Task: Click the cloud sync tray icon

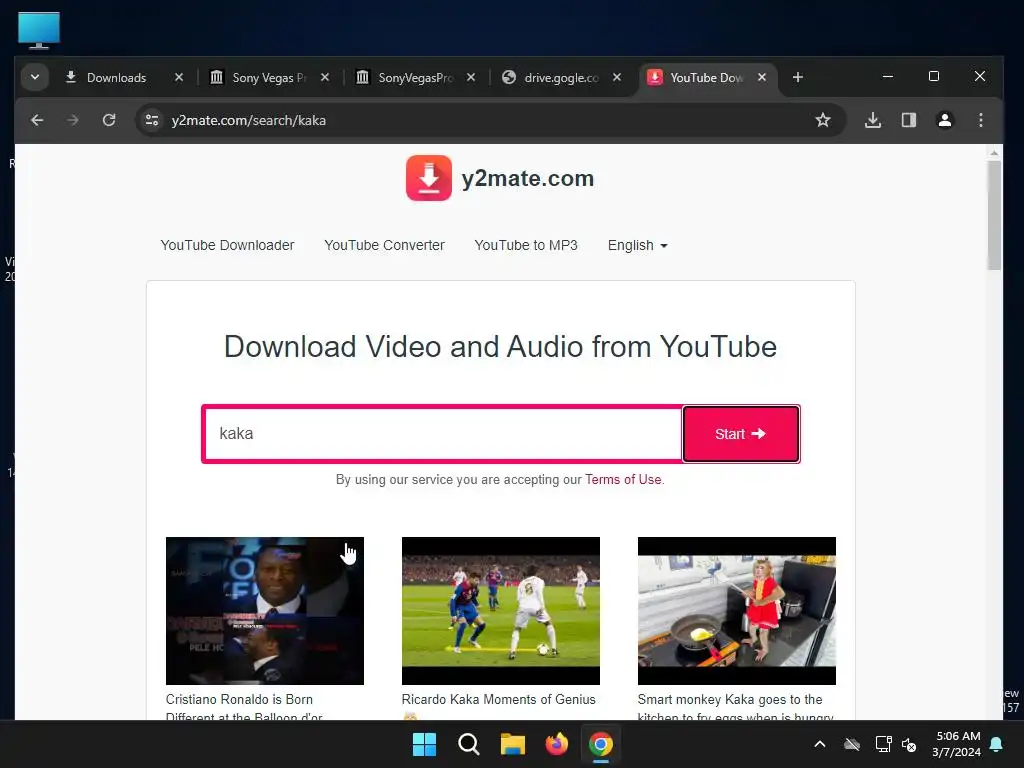Action: [x=852, y=744]
